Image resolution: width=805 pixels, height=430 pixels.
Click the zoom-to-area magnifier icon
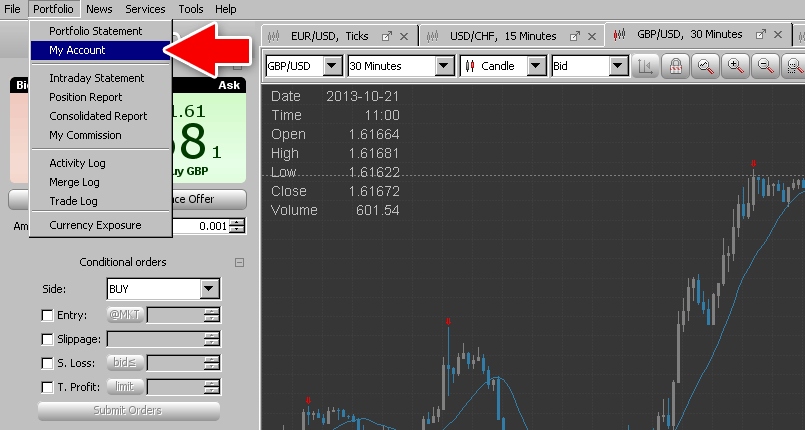(794, 66)
